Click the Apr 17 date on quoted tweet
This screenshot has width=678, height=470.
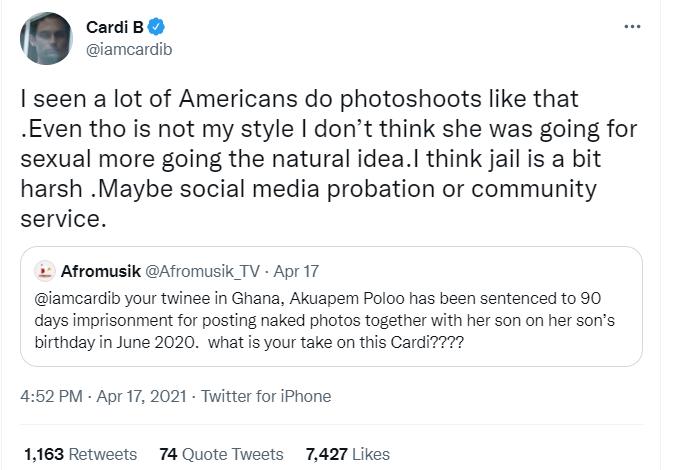296,270
